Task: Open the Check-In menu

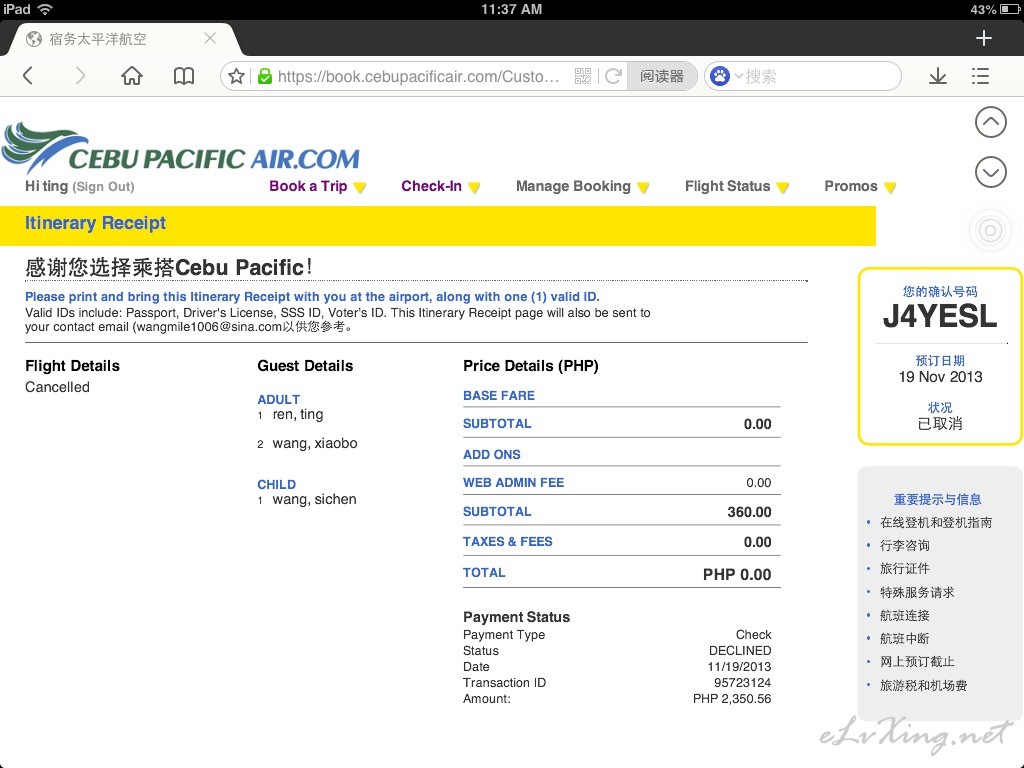Action: 431,186
